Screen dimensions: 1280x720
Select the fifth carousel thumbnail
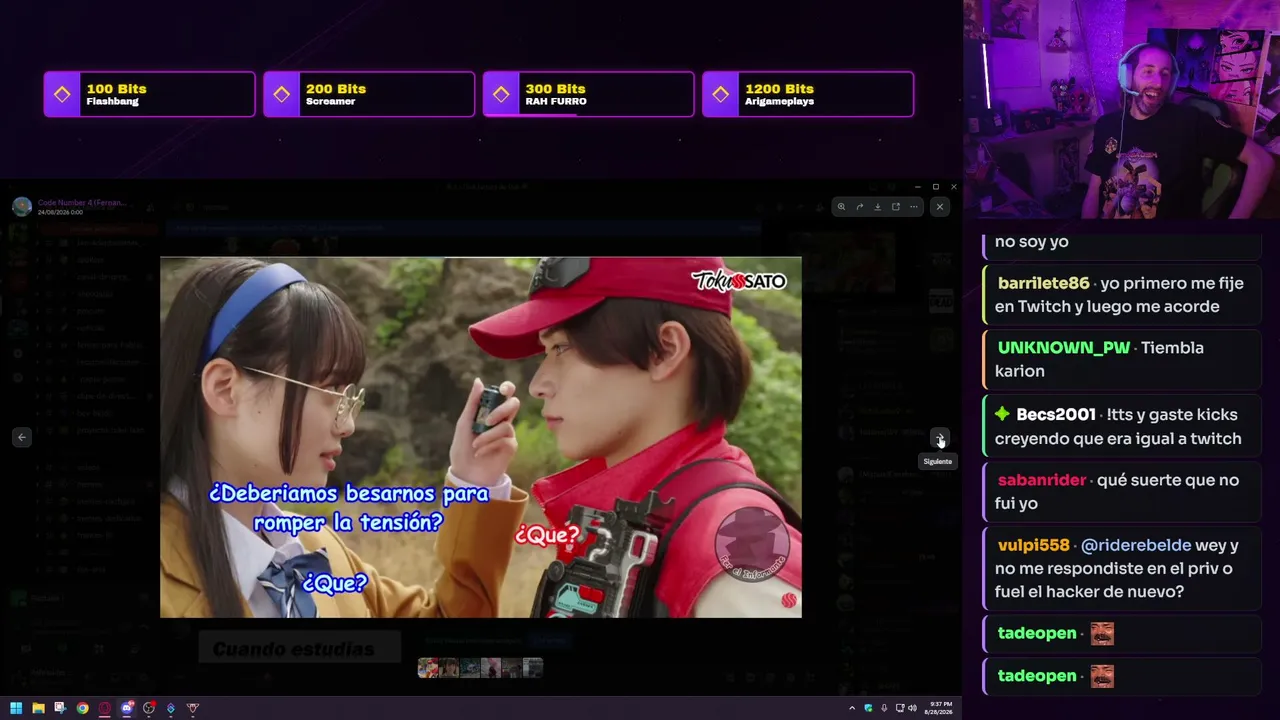512,668
